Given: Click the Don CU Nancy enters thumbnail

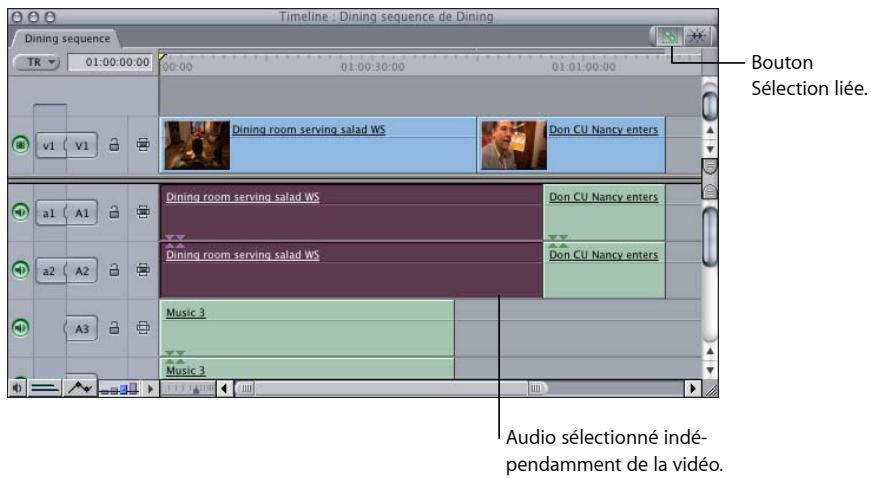Looking at the screenshot, I should coord(514,145).
